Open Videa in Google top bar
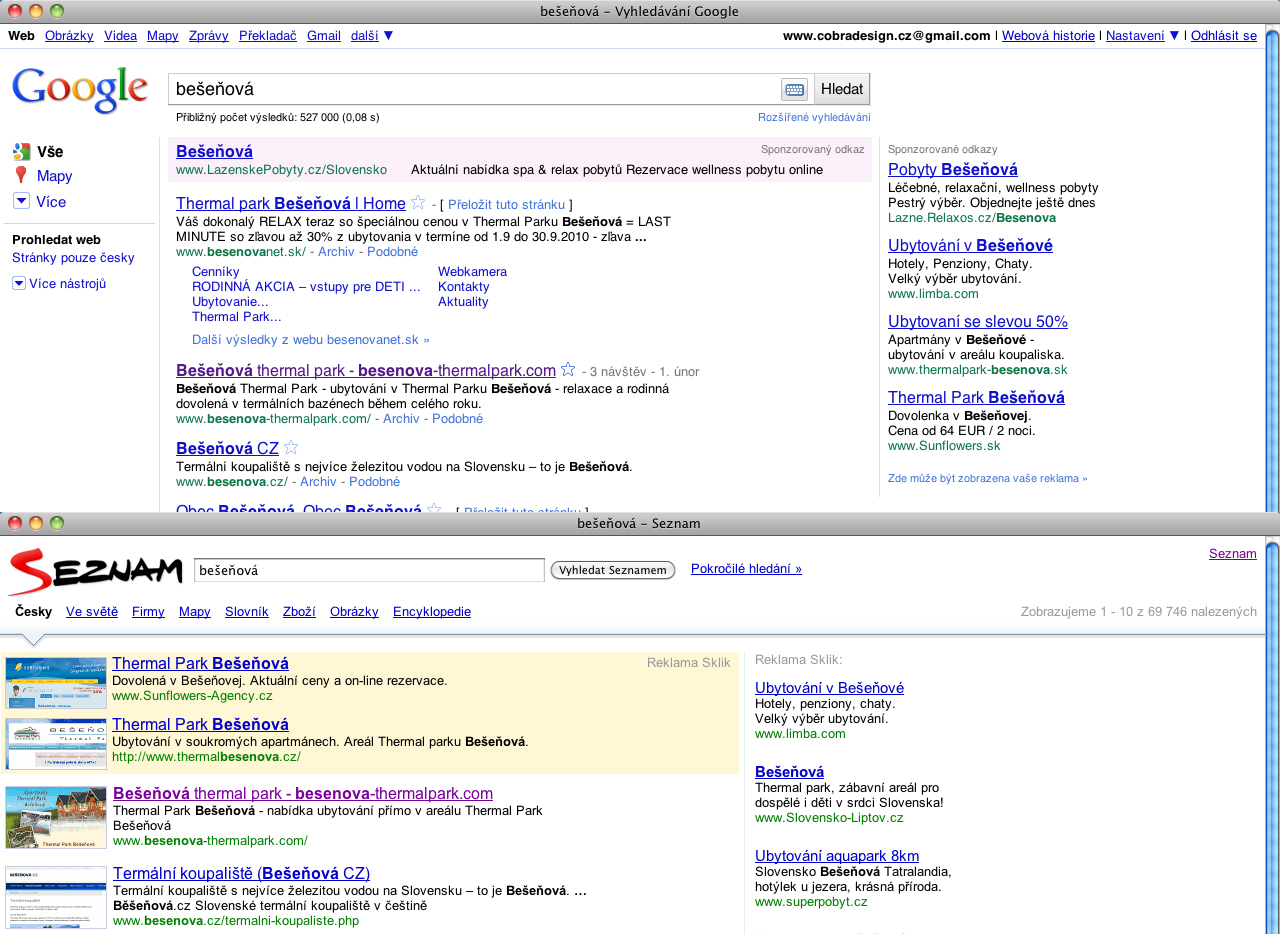Image resolution: width=1280 pixels, height=934 pixels. [x=120, y=35]
